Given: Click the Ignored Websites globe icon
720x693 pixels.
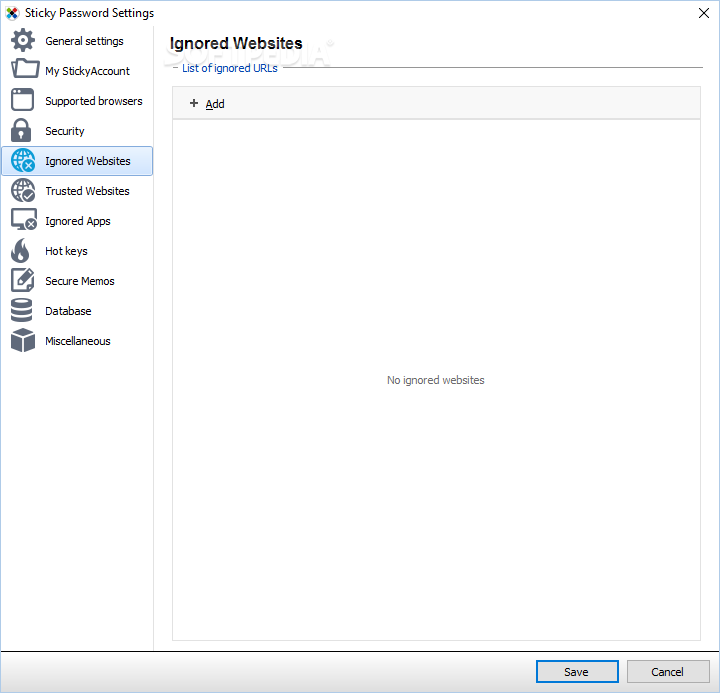Looking at the screenshot, I should pos(23,160).
